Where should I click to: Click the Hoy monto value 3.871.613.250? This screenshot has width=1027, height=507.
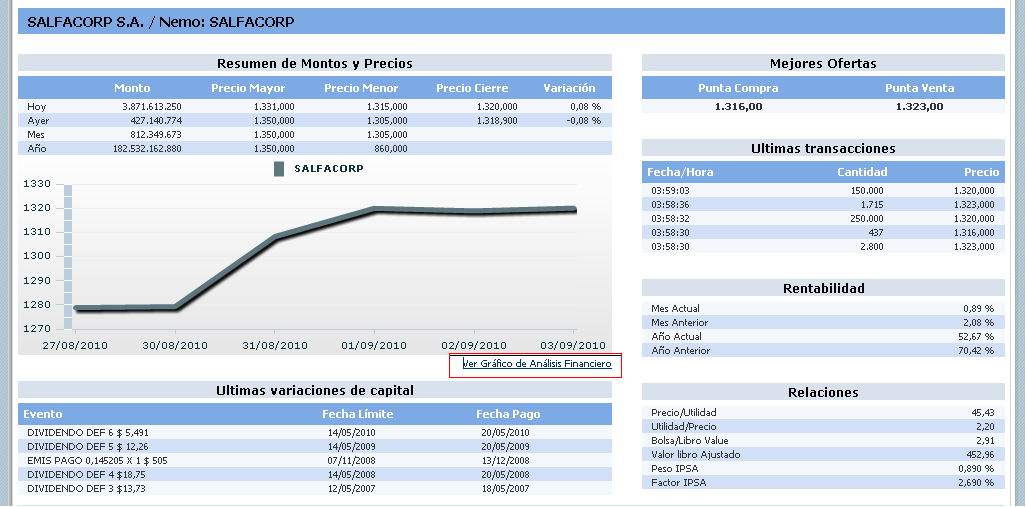point(152,106)
